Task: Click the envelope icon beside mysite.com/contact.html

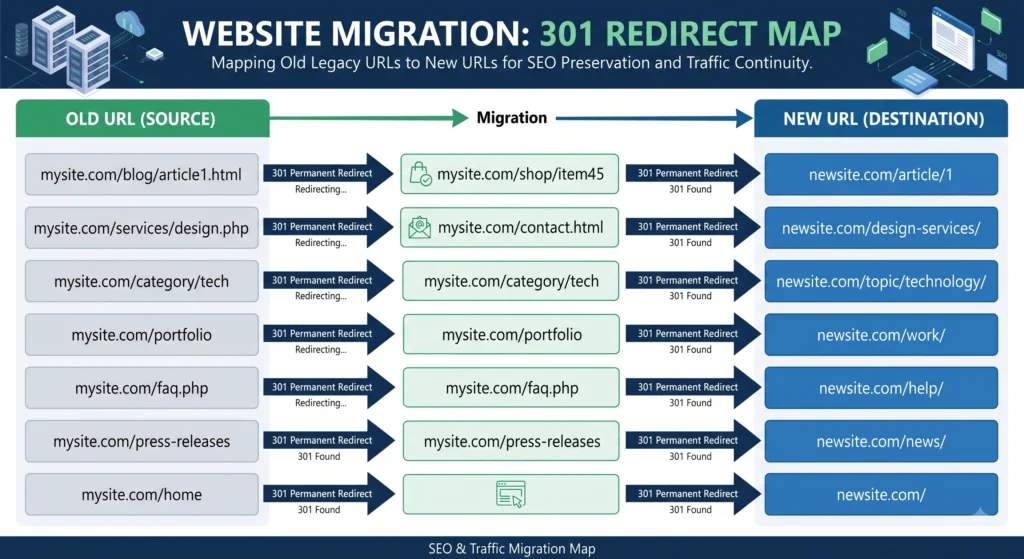Action: [420, 228]
